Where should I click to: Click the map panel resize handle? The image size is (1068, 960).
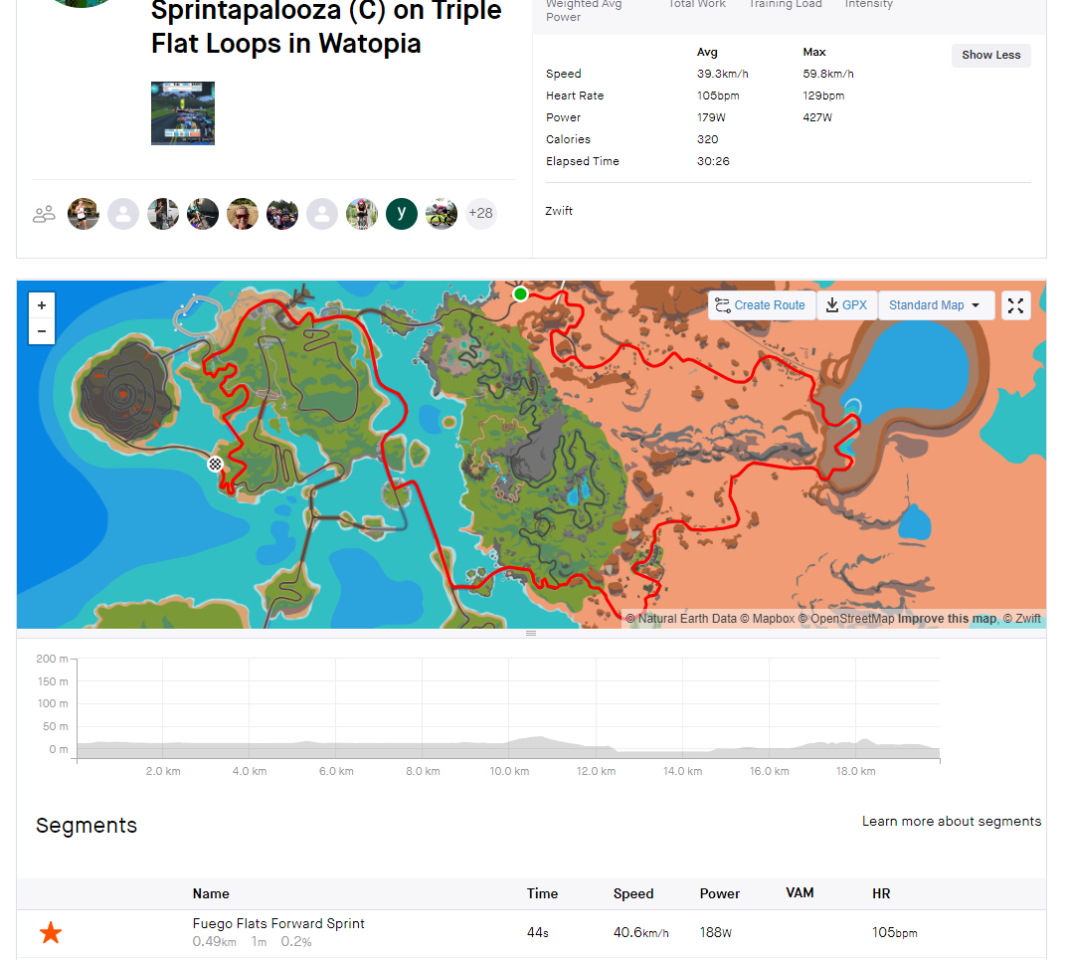tap(531, 633)
